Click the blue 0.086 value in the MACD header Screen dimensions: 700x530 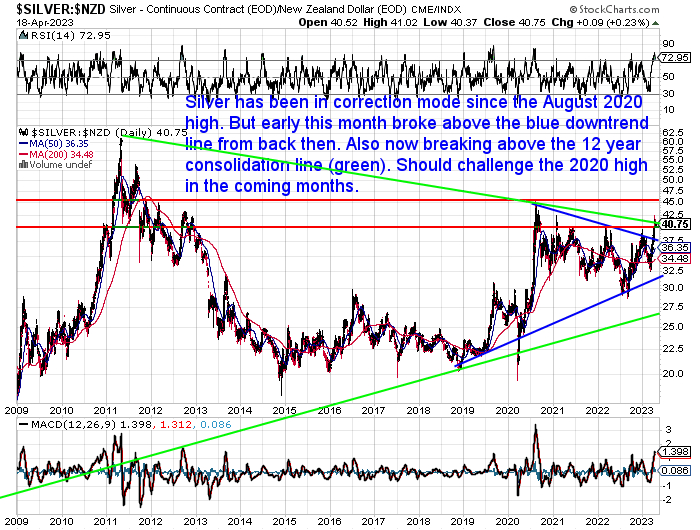click(x=216, y=424)
